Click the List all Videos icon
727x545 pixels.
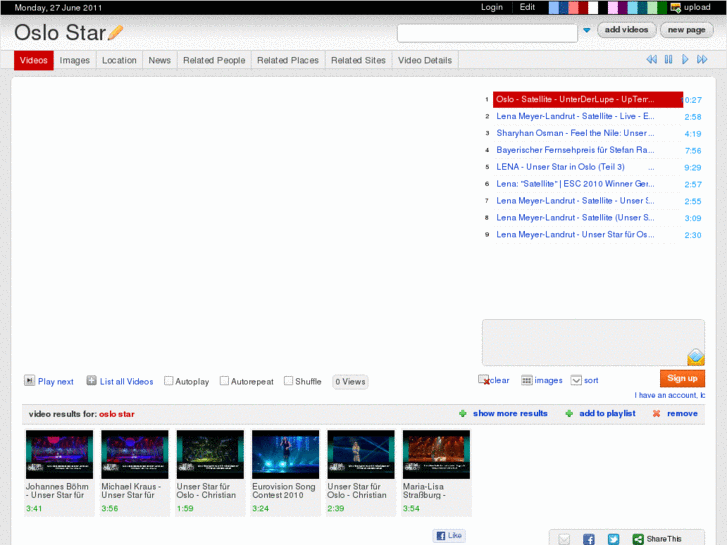click(91, 381)
